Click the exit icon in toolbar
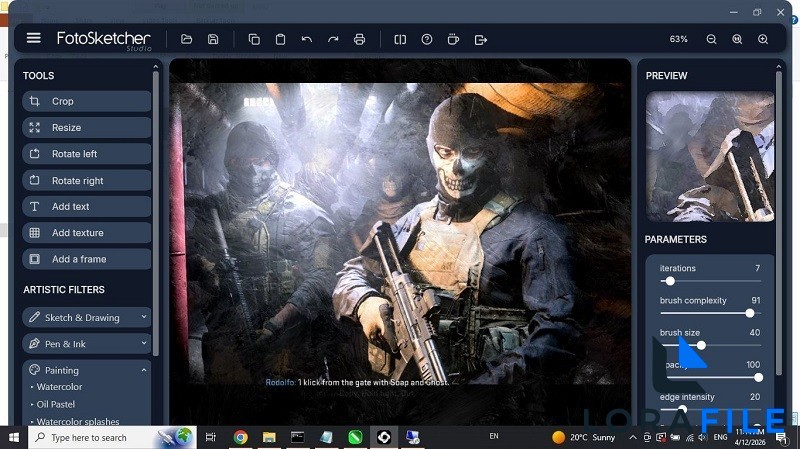Viewport: 800px width, 449px height. 481,39
